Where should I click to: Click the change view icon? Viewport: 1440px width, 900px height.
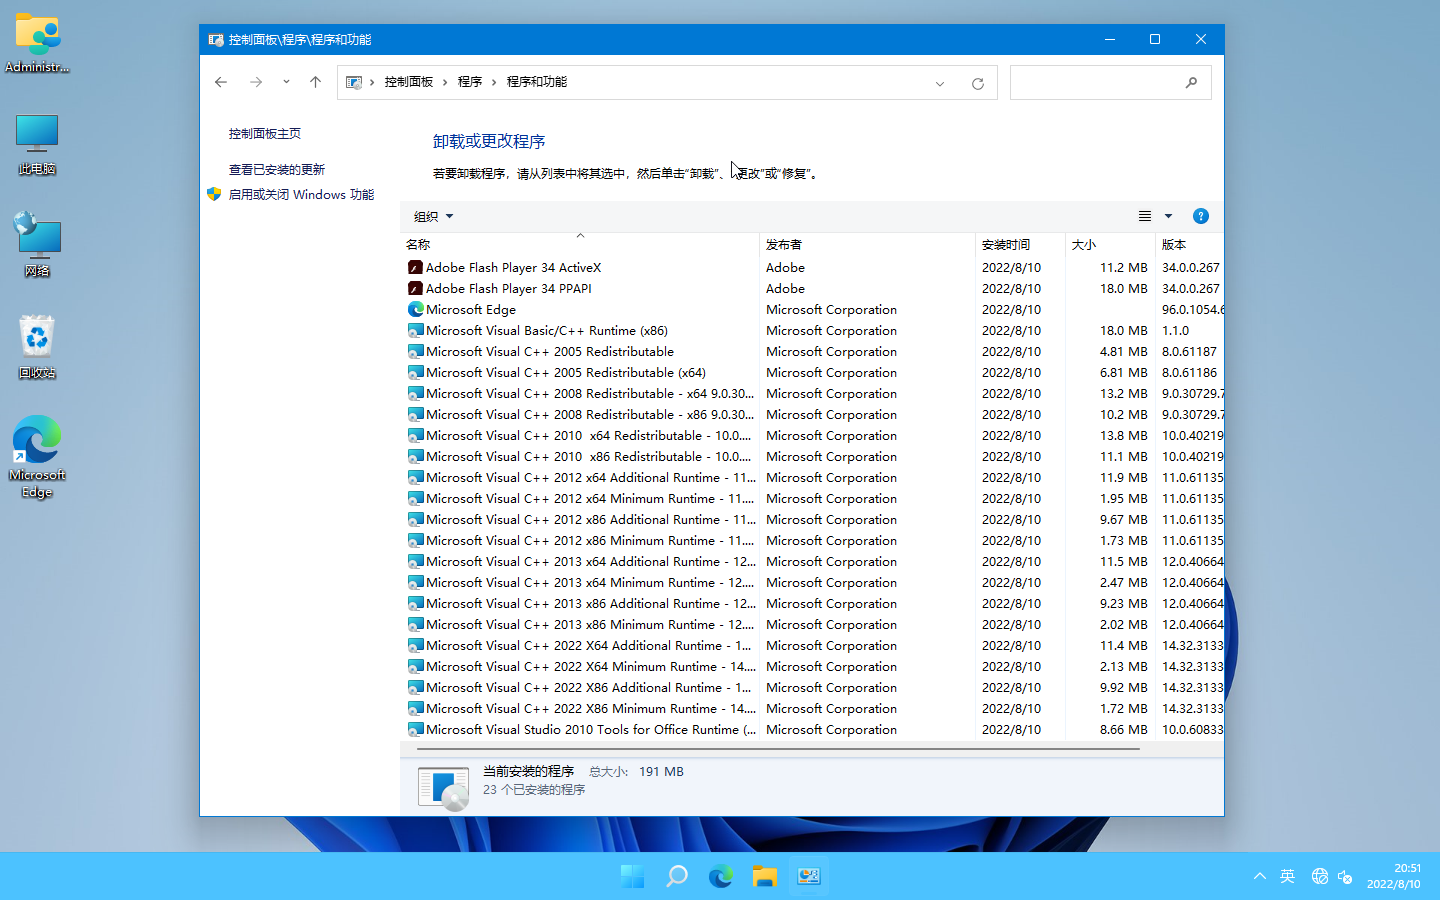point(1145,217)
